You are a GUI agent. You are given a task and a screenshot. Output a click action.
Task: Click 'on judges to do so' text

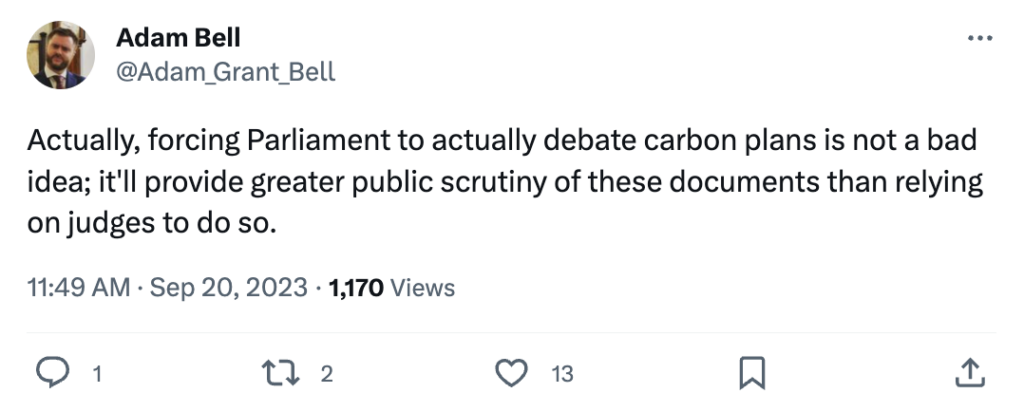[150, 224]
